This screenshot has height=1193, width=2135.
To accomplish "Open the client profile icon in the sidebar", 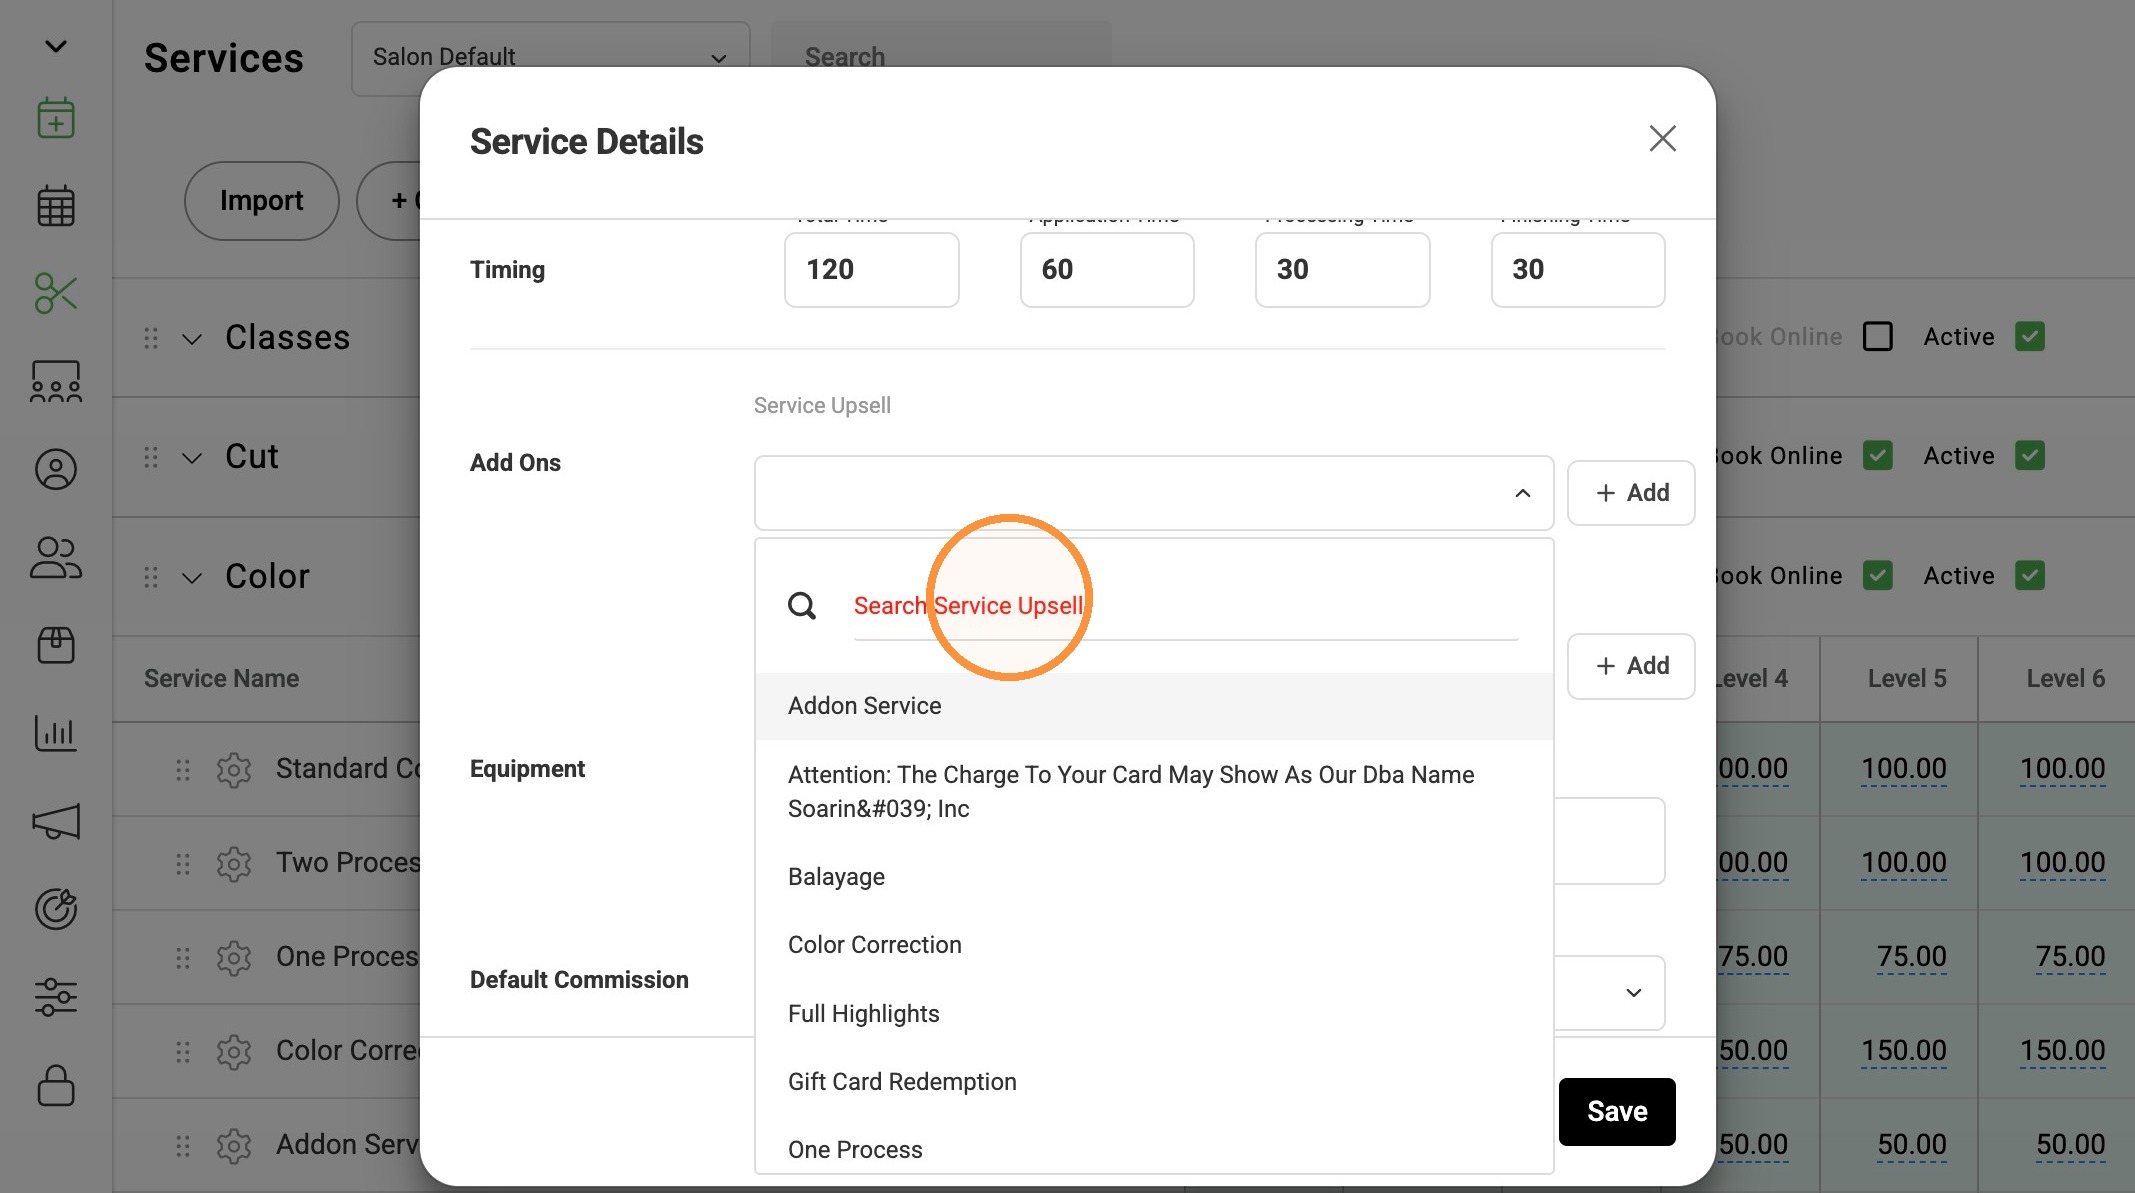I will point(56,469).
